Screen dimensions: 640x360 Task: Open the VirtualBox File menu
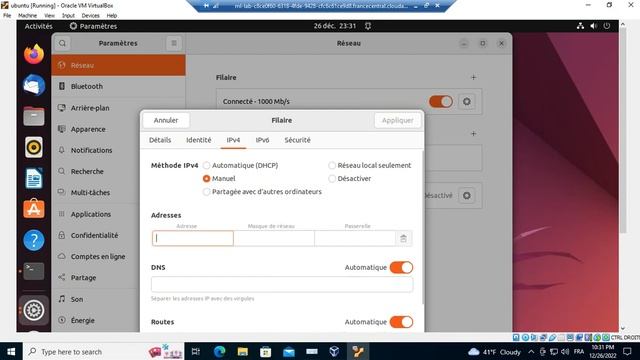(x=7, y=16)
